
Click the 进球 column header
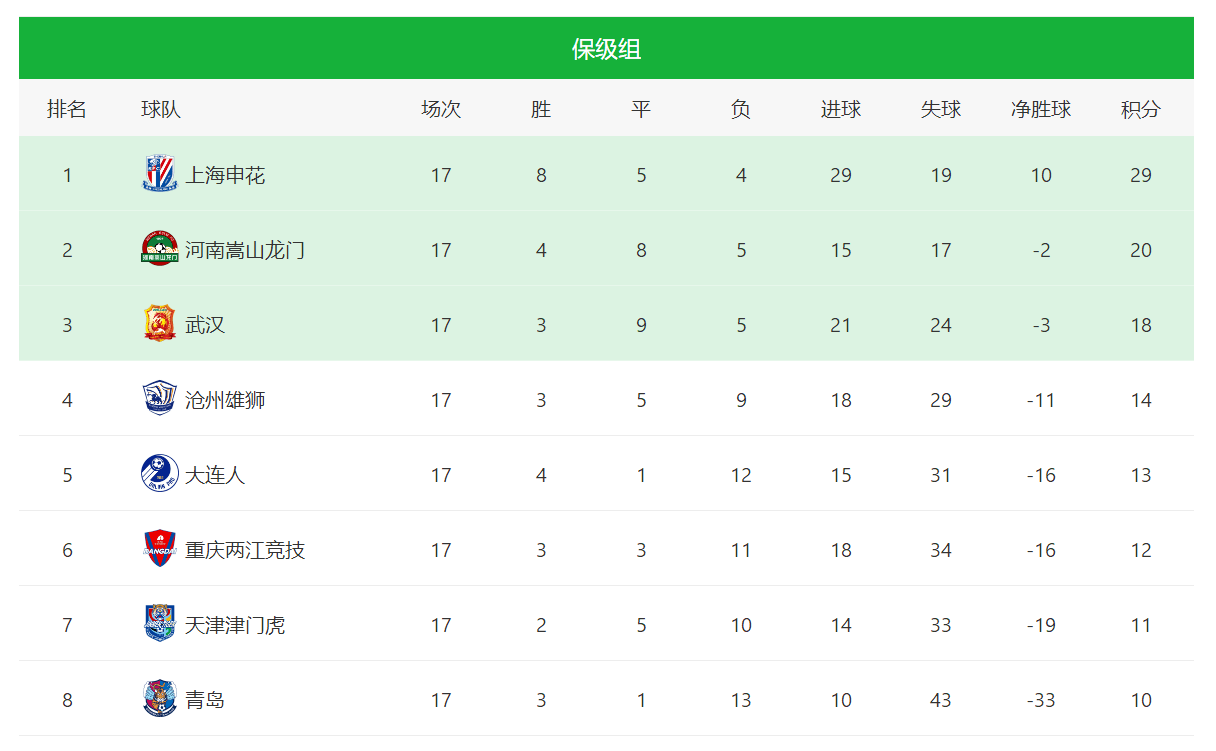[841, 109]
